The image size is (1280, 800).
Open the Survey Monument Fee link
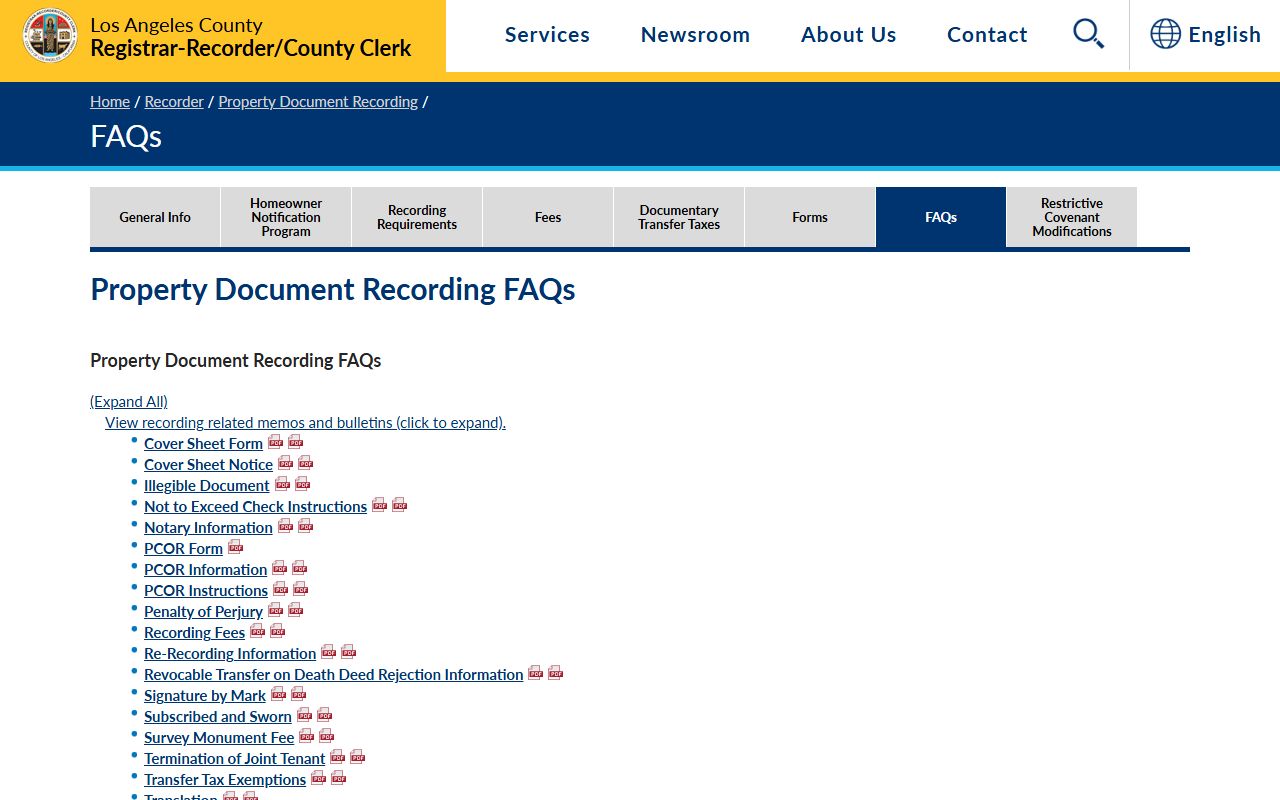219,737
